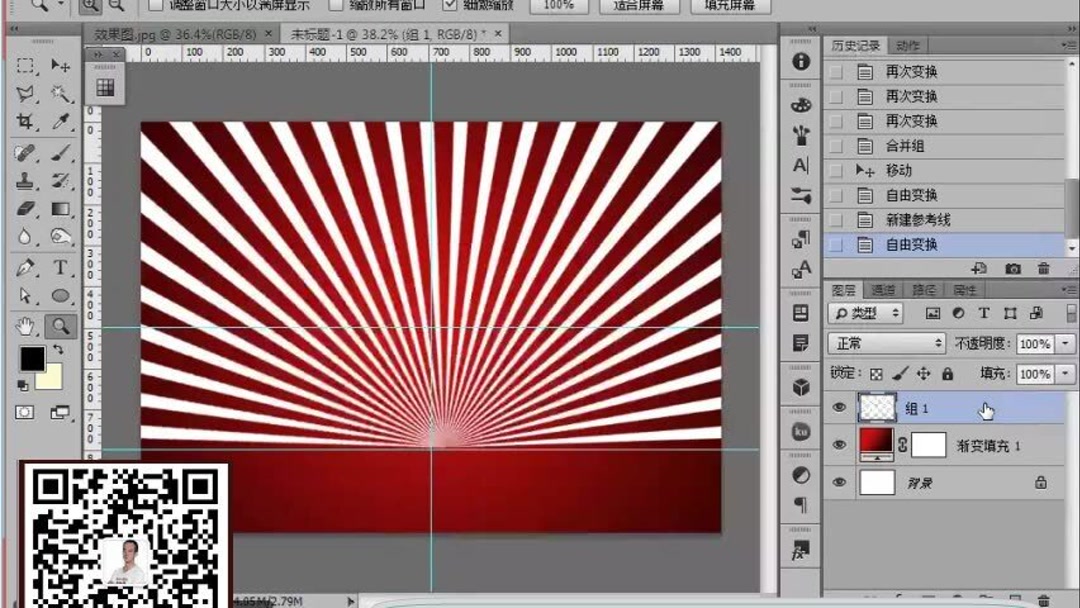Select the Hand tool
1080x608 pixels.
coord(25,327)
